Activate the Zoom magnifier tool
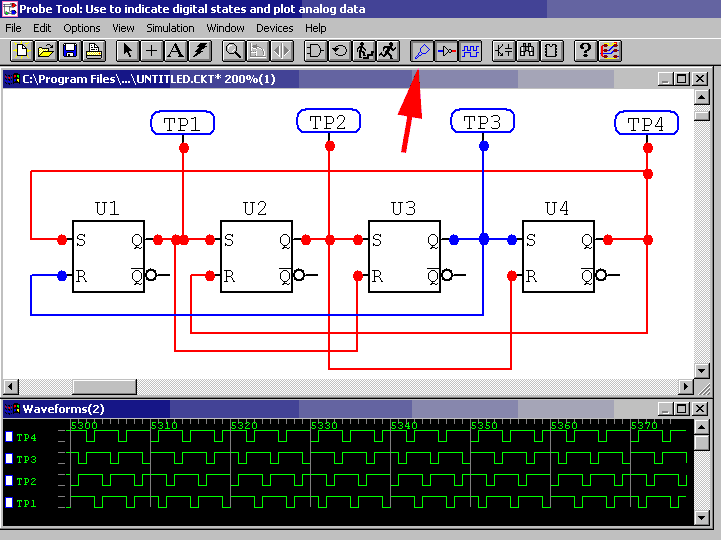Screen dimensions: 721x540 click(x=233, y=51)
